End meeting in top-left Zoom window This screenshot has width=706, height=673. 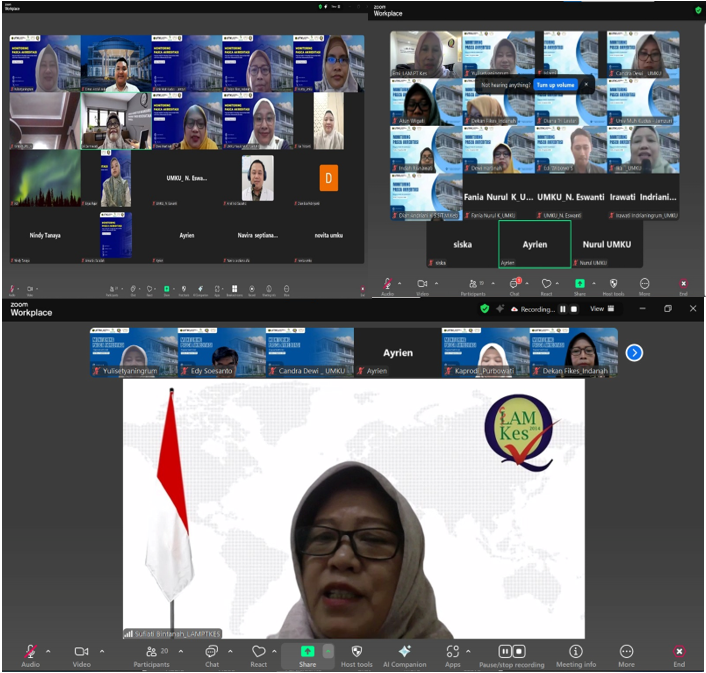pyautogui.click(x=362, y=290)
